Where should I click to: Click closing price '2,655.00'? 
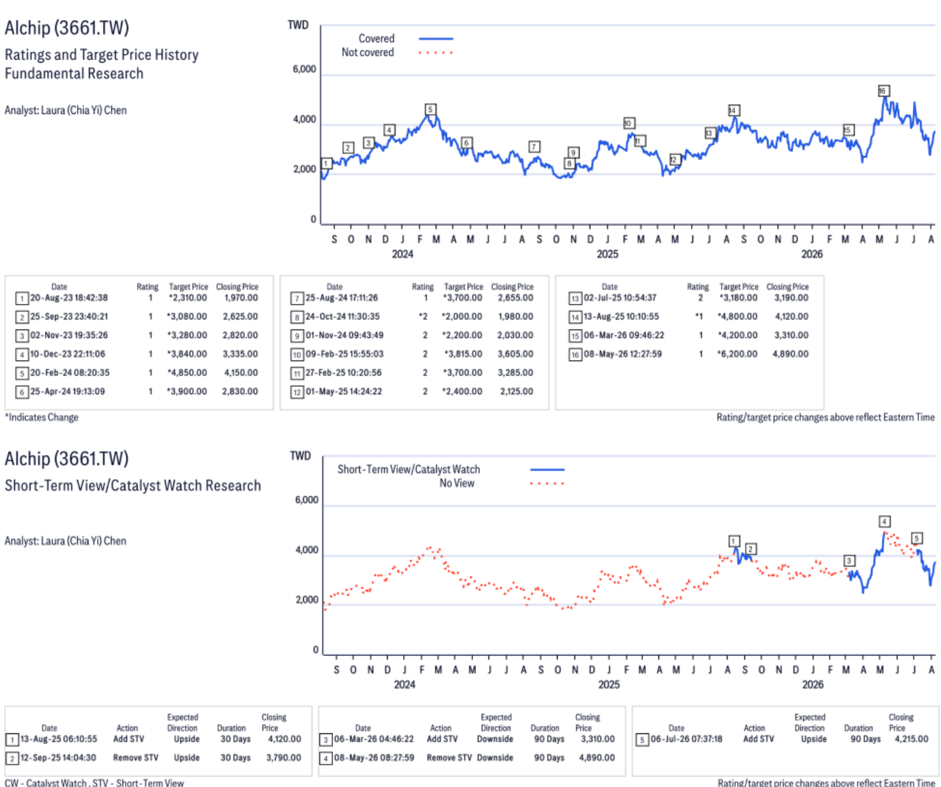coord(516,298)
